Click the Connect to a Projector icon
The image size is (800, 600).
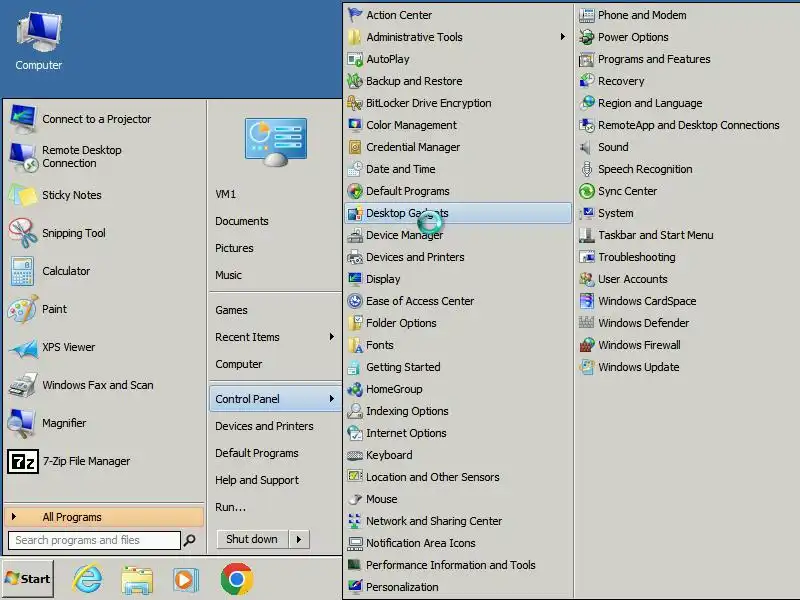(x=22, y=119)
